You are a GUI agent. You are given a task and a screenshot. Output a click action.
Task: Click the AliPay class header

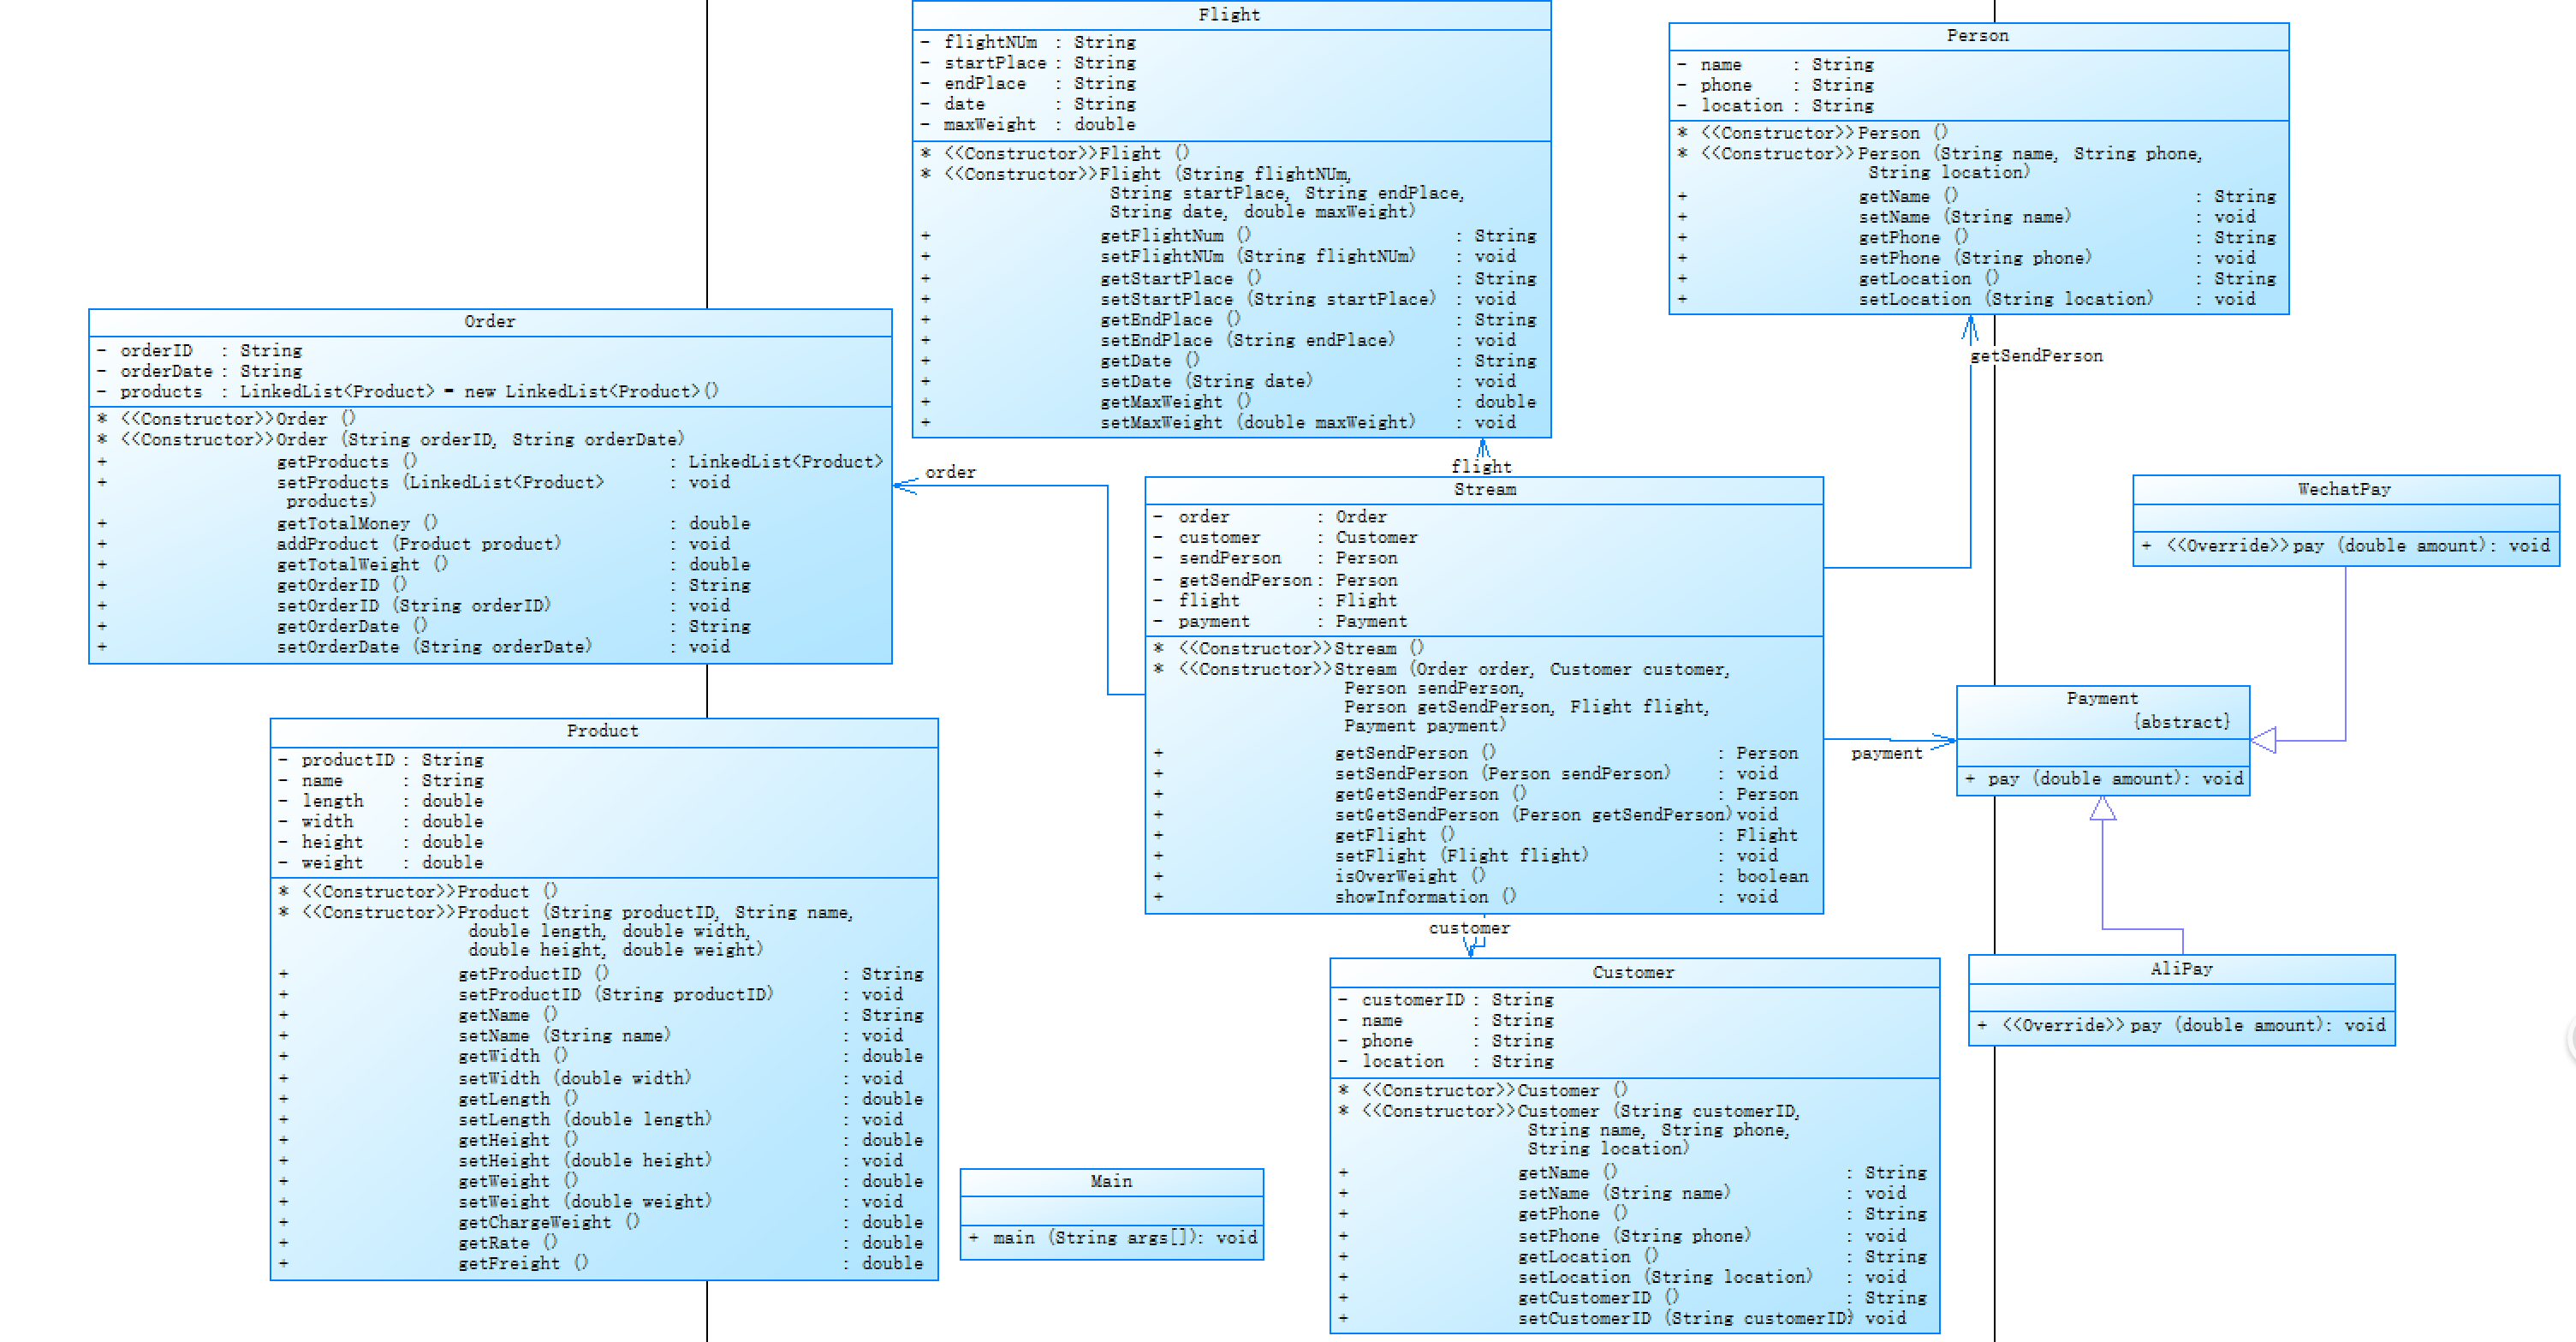point(2181,969)
